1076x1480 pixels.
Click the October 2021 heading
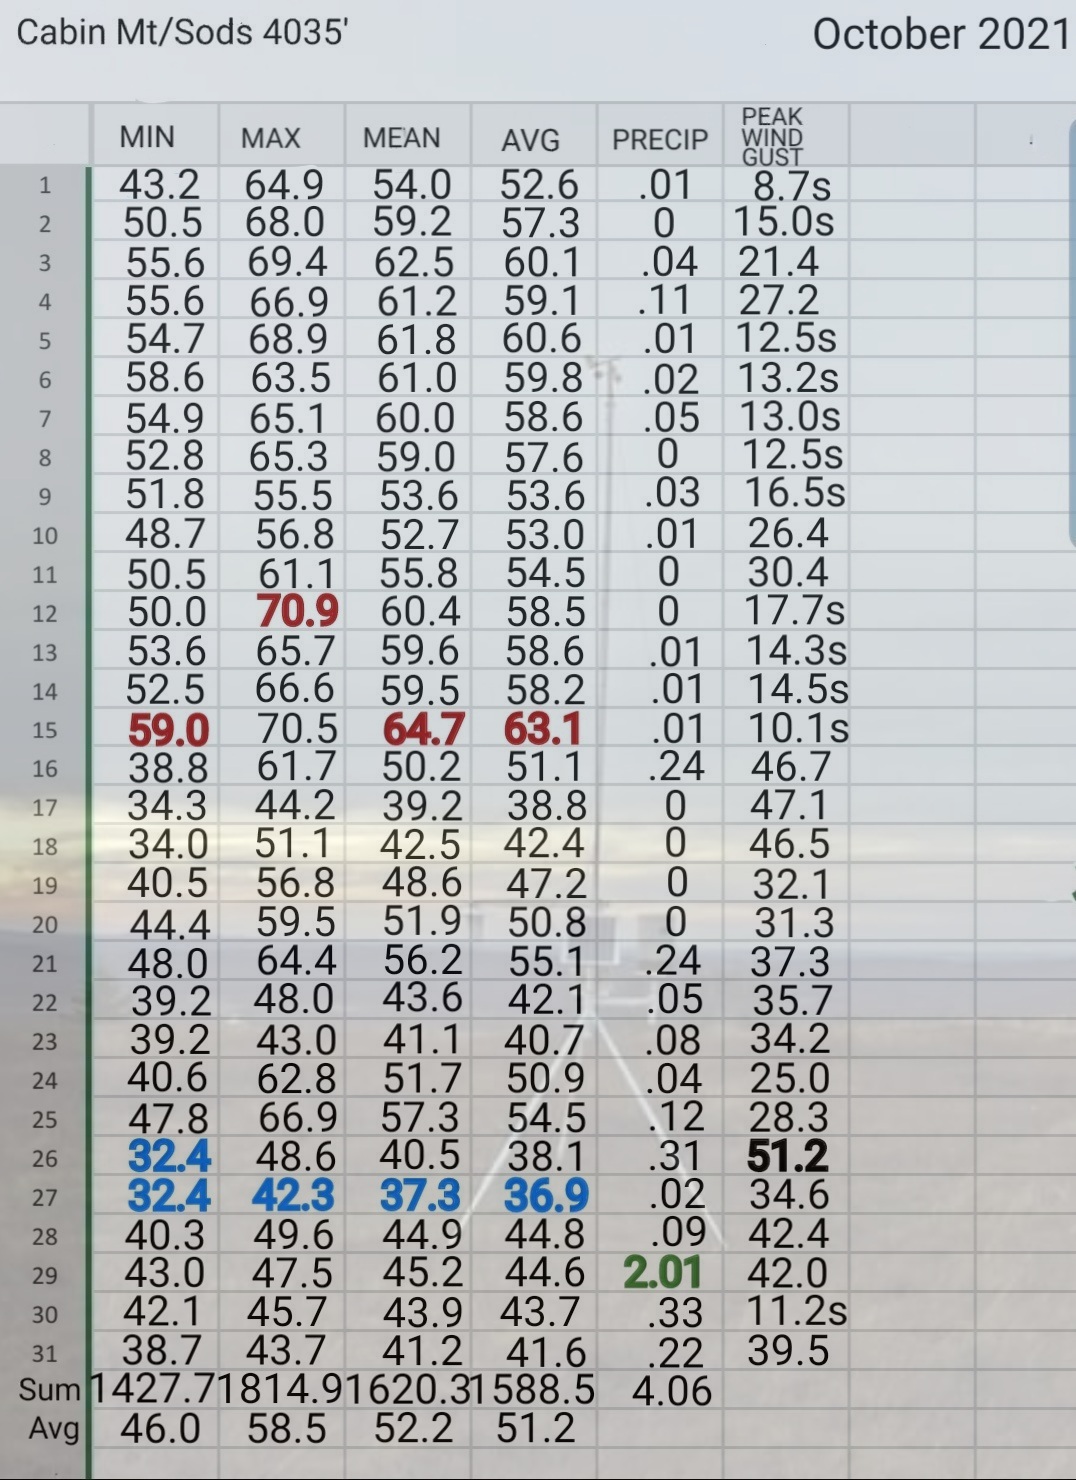pos(941,34)
